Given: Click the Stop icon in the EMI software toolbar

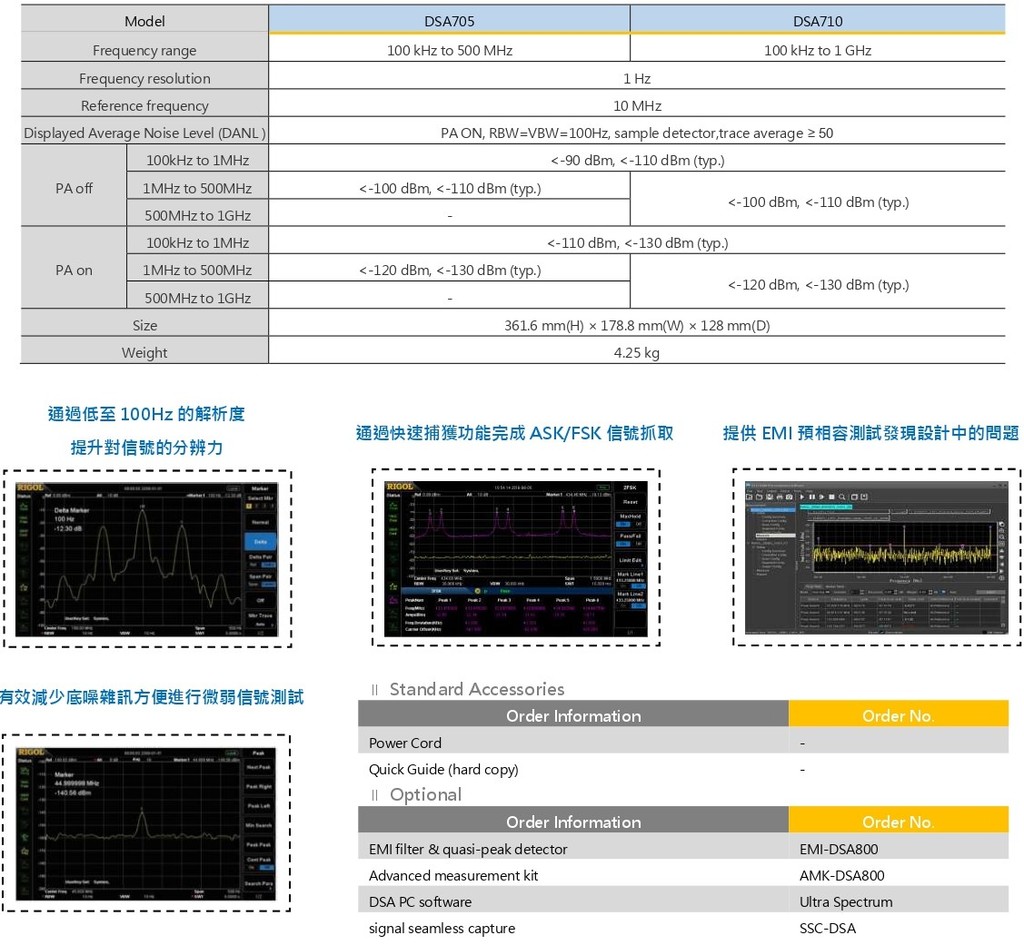Looking at the screenshot, I should pyautogui.click(x=831, y=497).
